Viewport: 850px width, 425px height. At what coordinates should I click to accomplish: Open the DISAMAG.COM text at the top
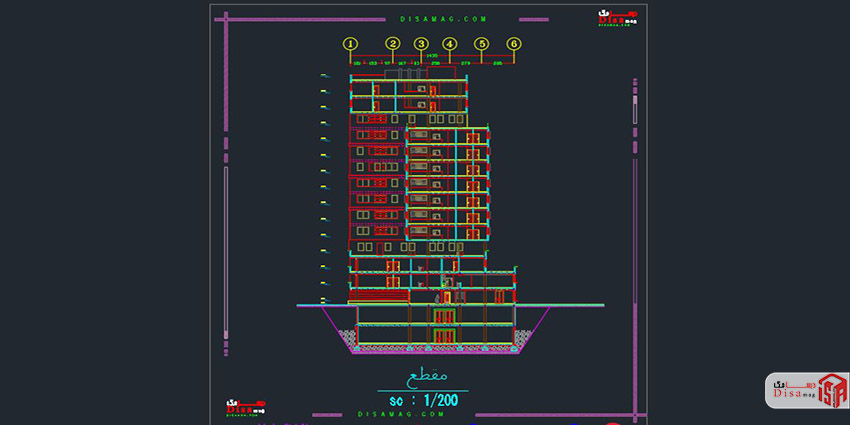pos(432,19)
